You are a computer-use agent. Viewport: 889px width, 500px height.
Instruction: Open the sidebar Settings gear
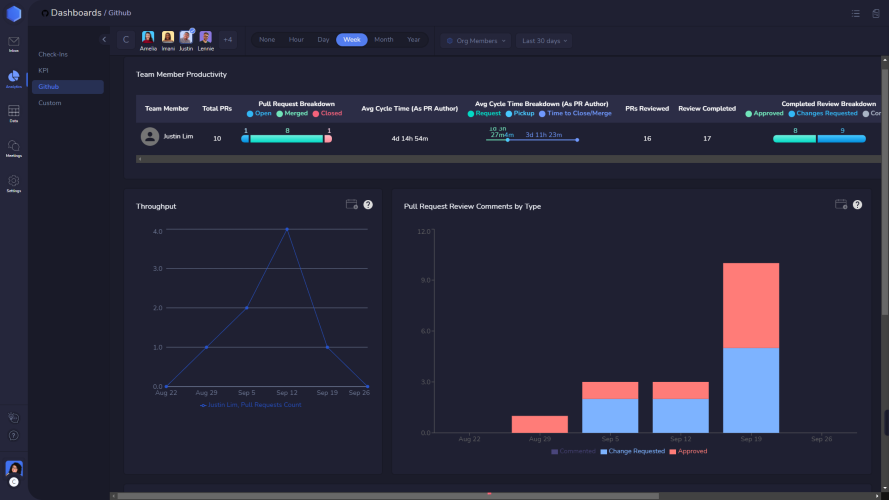[14, 184]
